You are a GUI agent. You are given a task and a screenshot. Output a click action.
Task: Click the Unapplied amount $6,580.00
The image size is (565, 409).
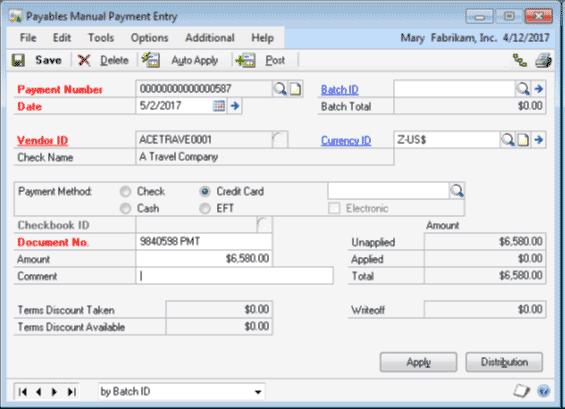click(485, 241)
